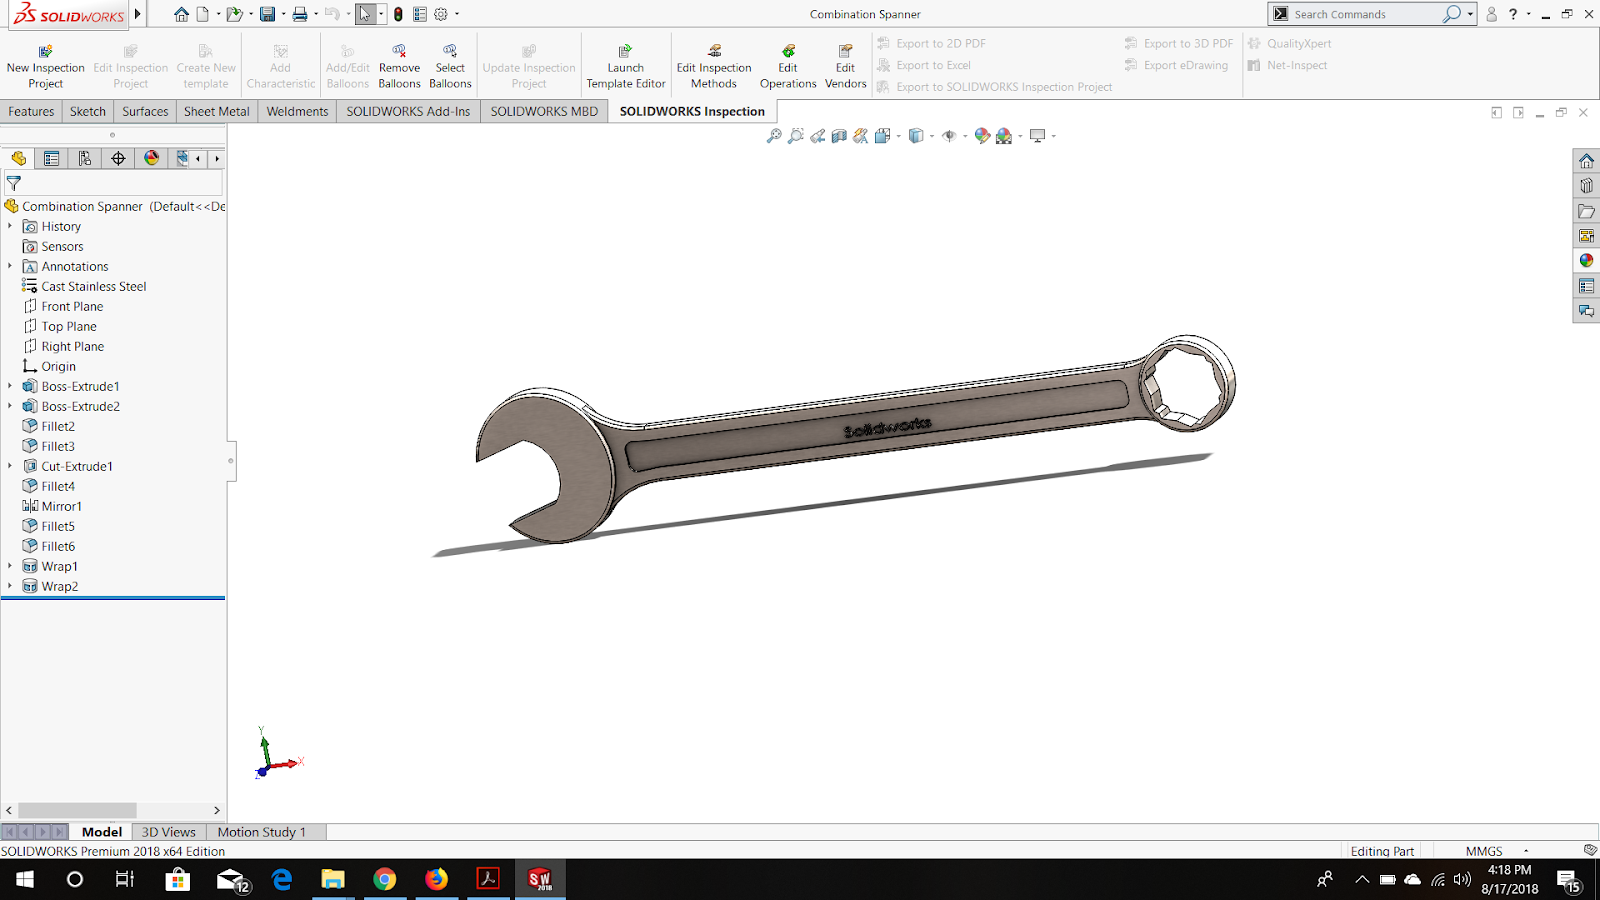Switch to the SOLIDWORKS MBD tab

coord(543,111)
